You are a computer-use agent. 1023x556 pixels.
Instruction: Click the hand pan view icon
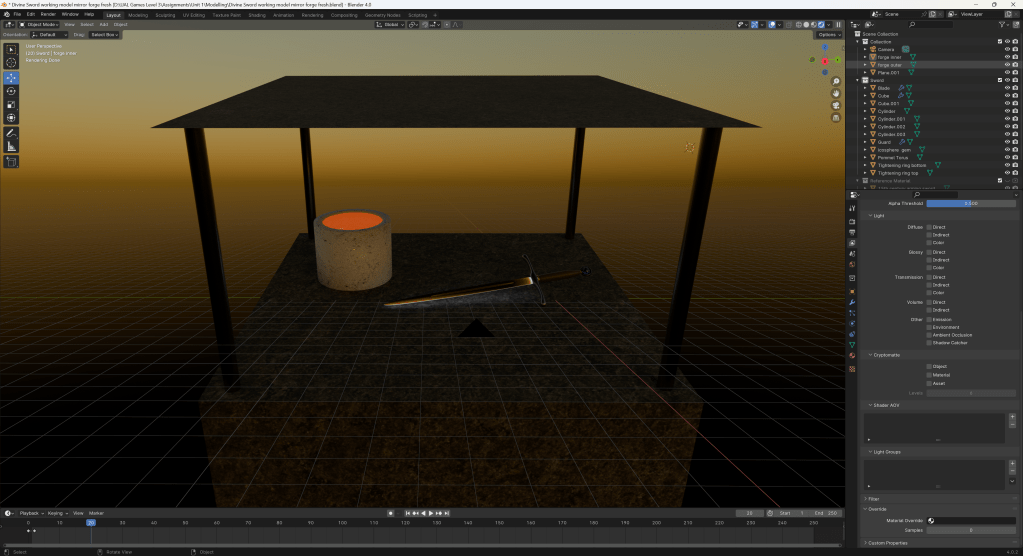tap(836, 94)
